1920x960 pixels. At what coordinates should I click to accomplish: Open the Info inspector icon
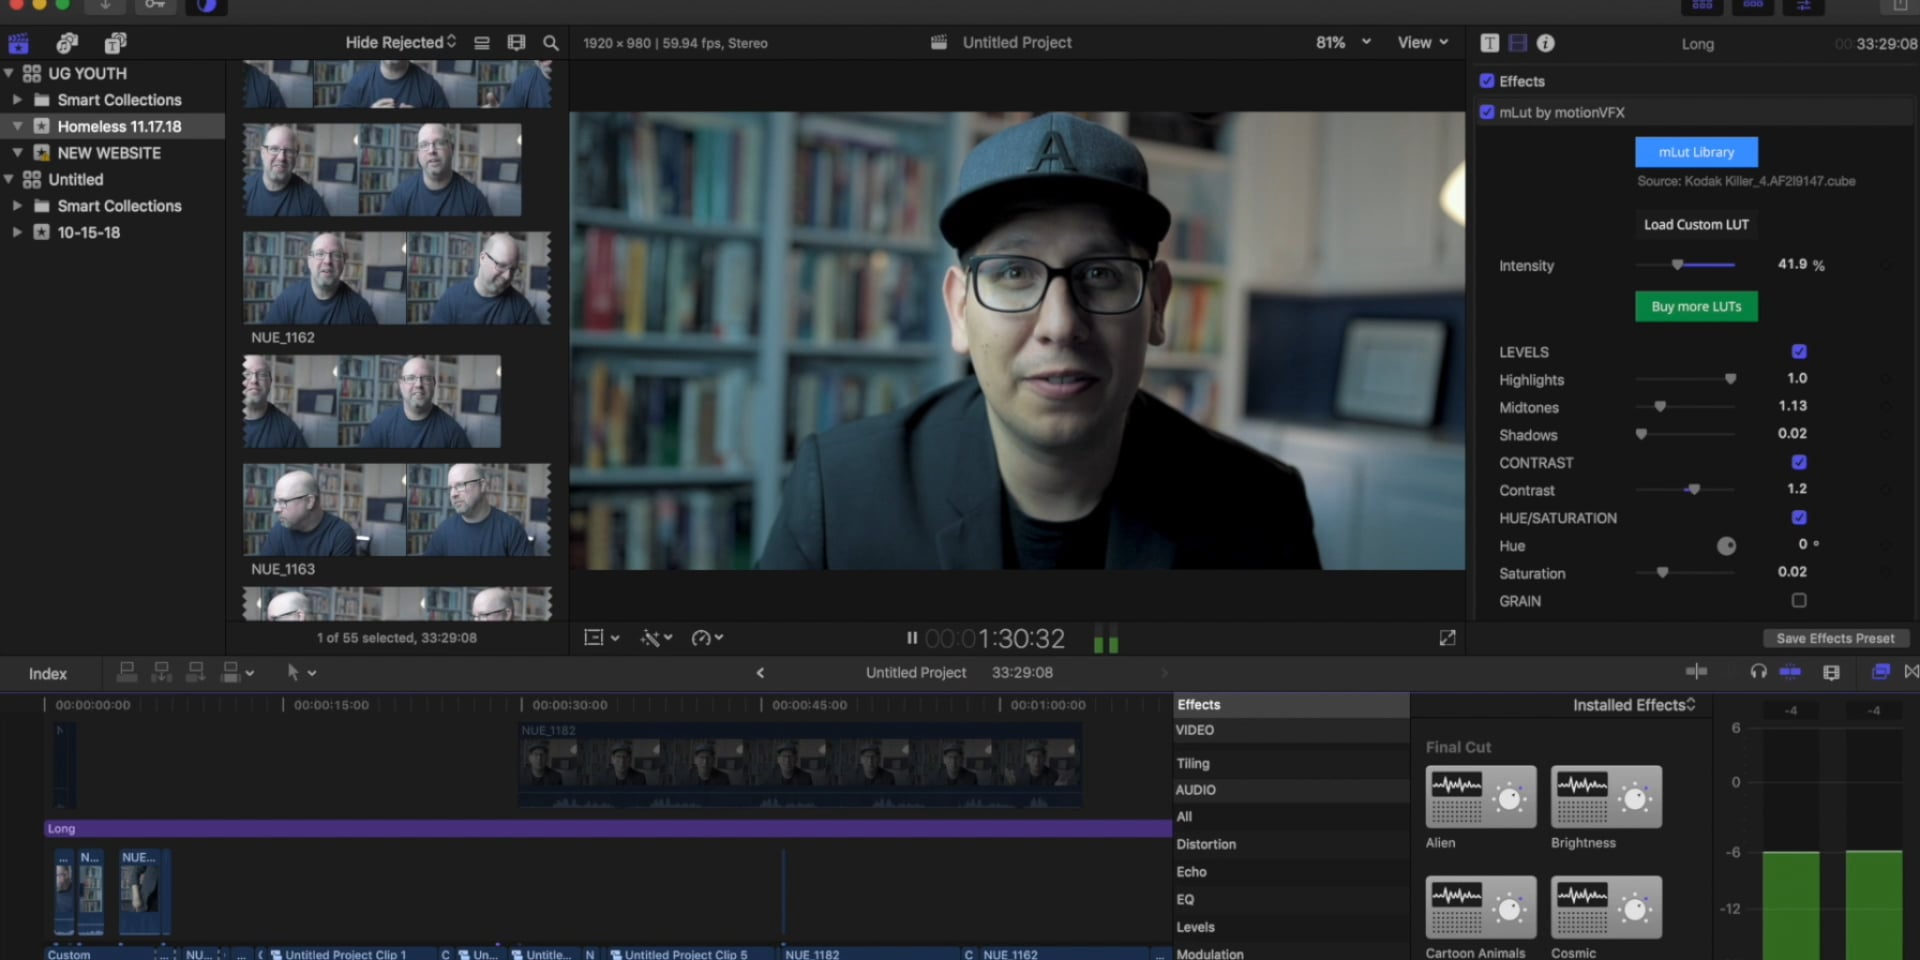(x=1545, y=43)
